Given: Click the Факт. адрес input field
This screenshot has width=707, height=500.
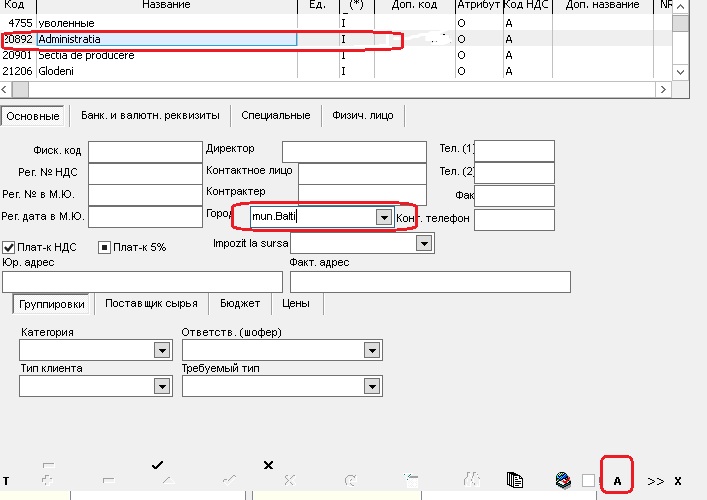Looking at the screenshot, I should pyautogui.click(x=430, y=282).
